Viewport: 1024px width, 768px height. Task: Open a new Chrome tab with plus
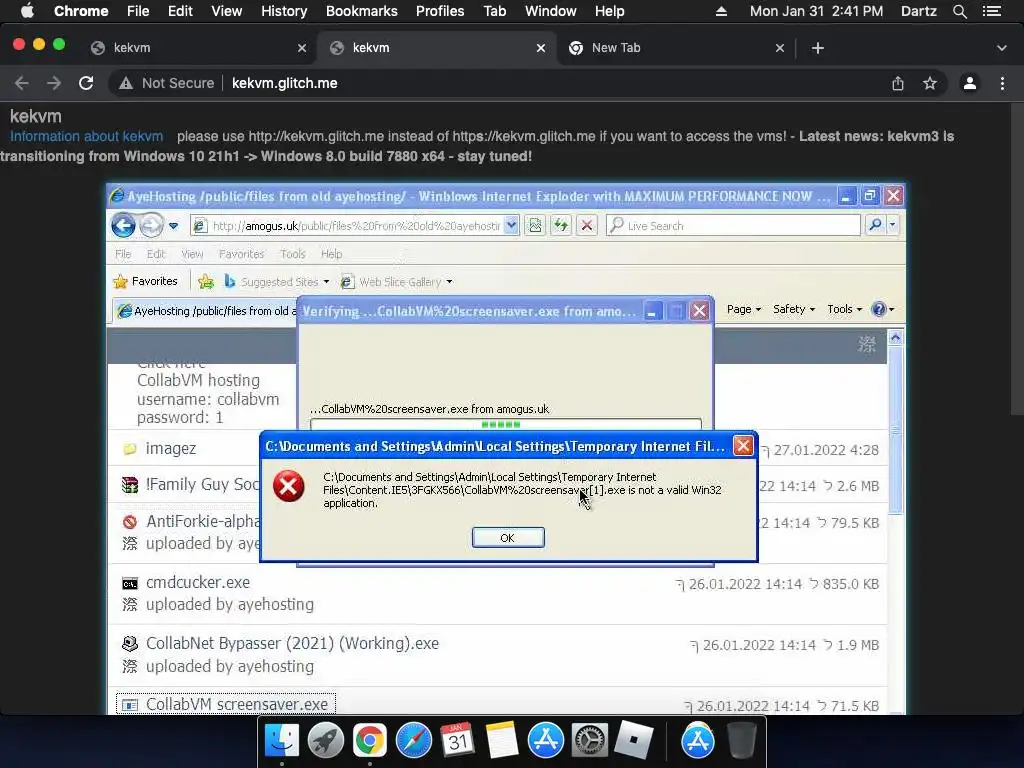point(818,48)
